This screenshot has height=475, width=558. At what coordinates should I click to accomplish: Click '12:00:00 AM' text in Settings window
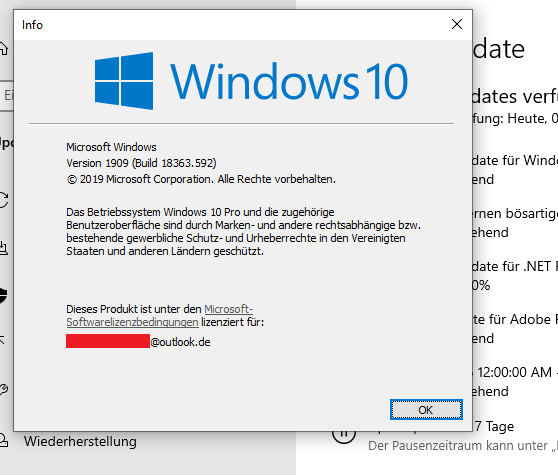[x=515, y=372]
